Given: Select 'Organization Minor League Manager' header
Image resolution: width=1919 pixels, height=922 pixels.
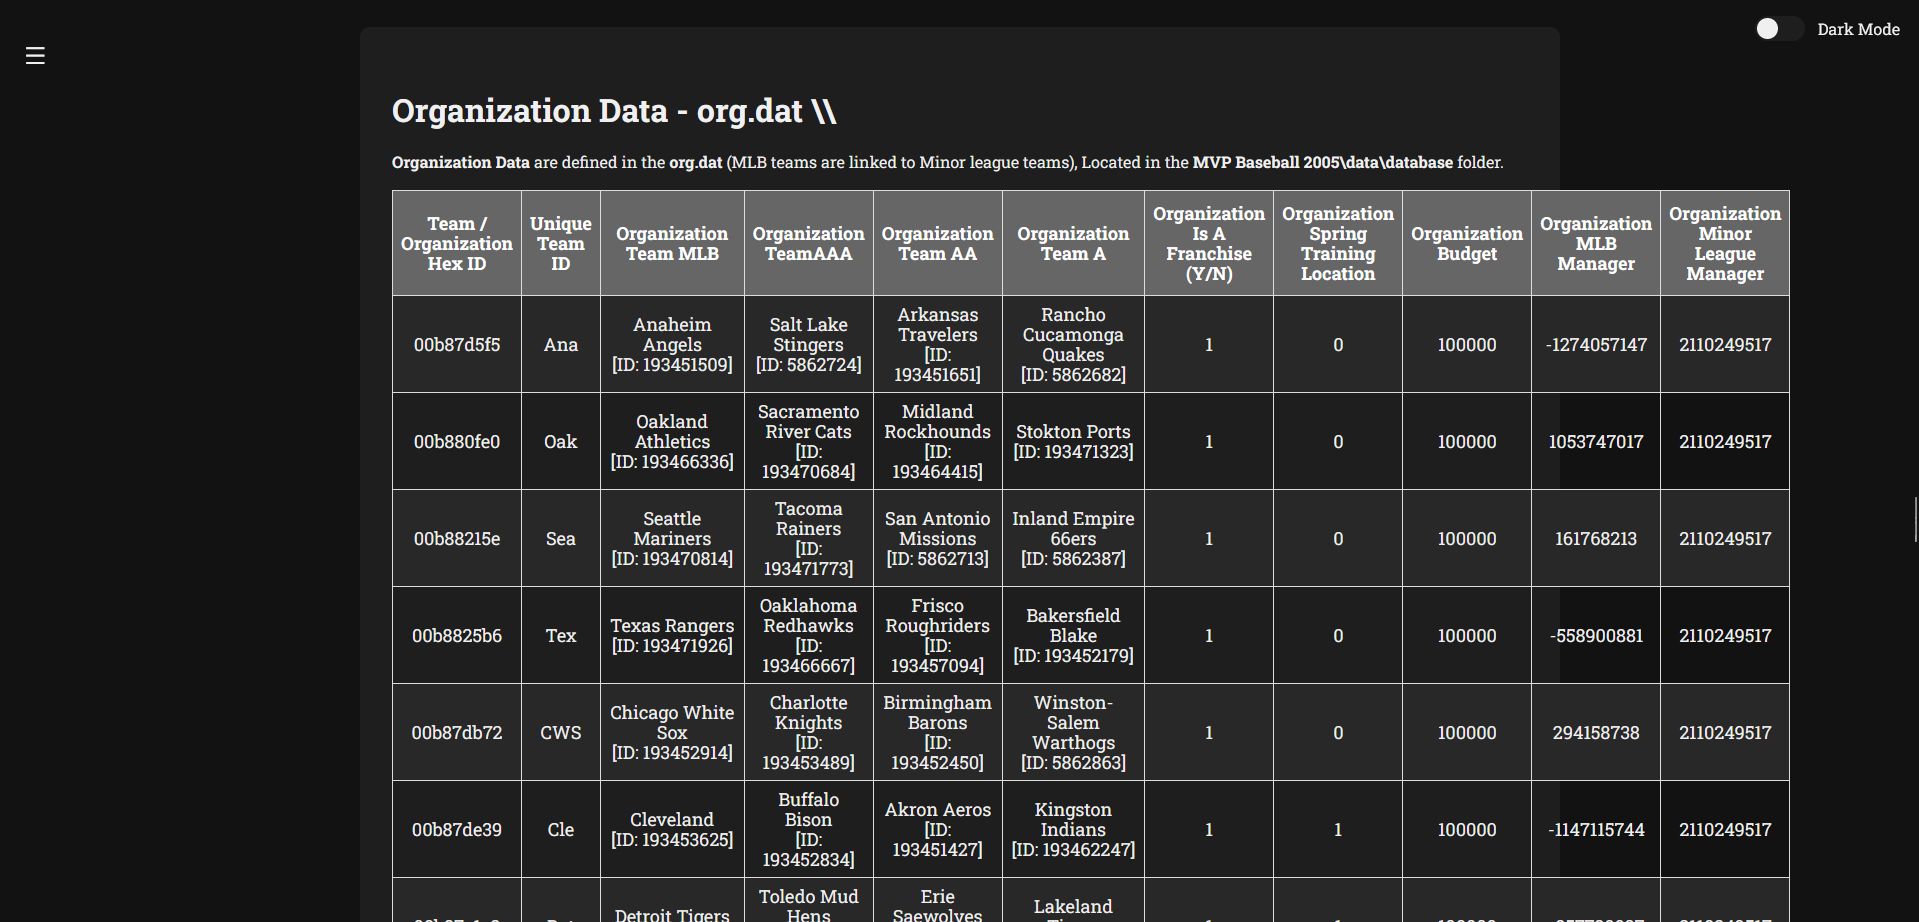Looking at the screenshot, I should click(x=1725, y=244).
